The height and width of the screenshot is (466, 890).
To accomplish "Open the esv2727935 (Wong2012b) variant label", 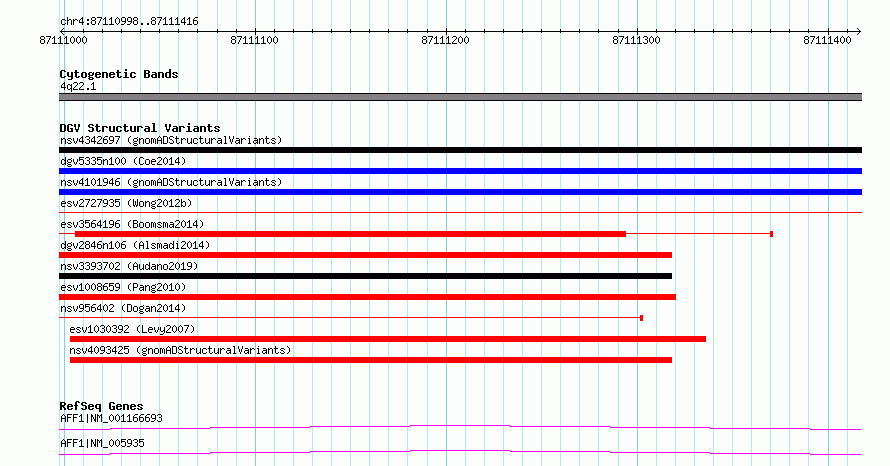I will point(126,203).
